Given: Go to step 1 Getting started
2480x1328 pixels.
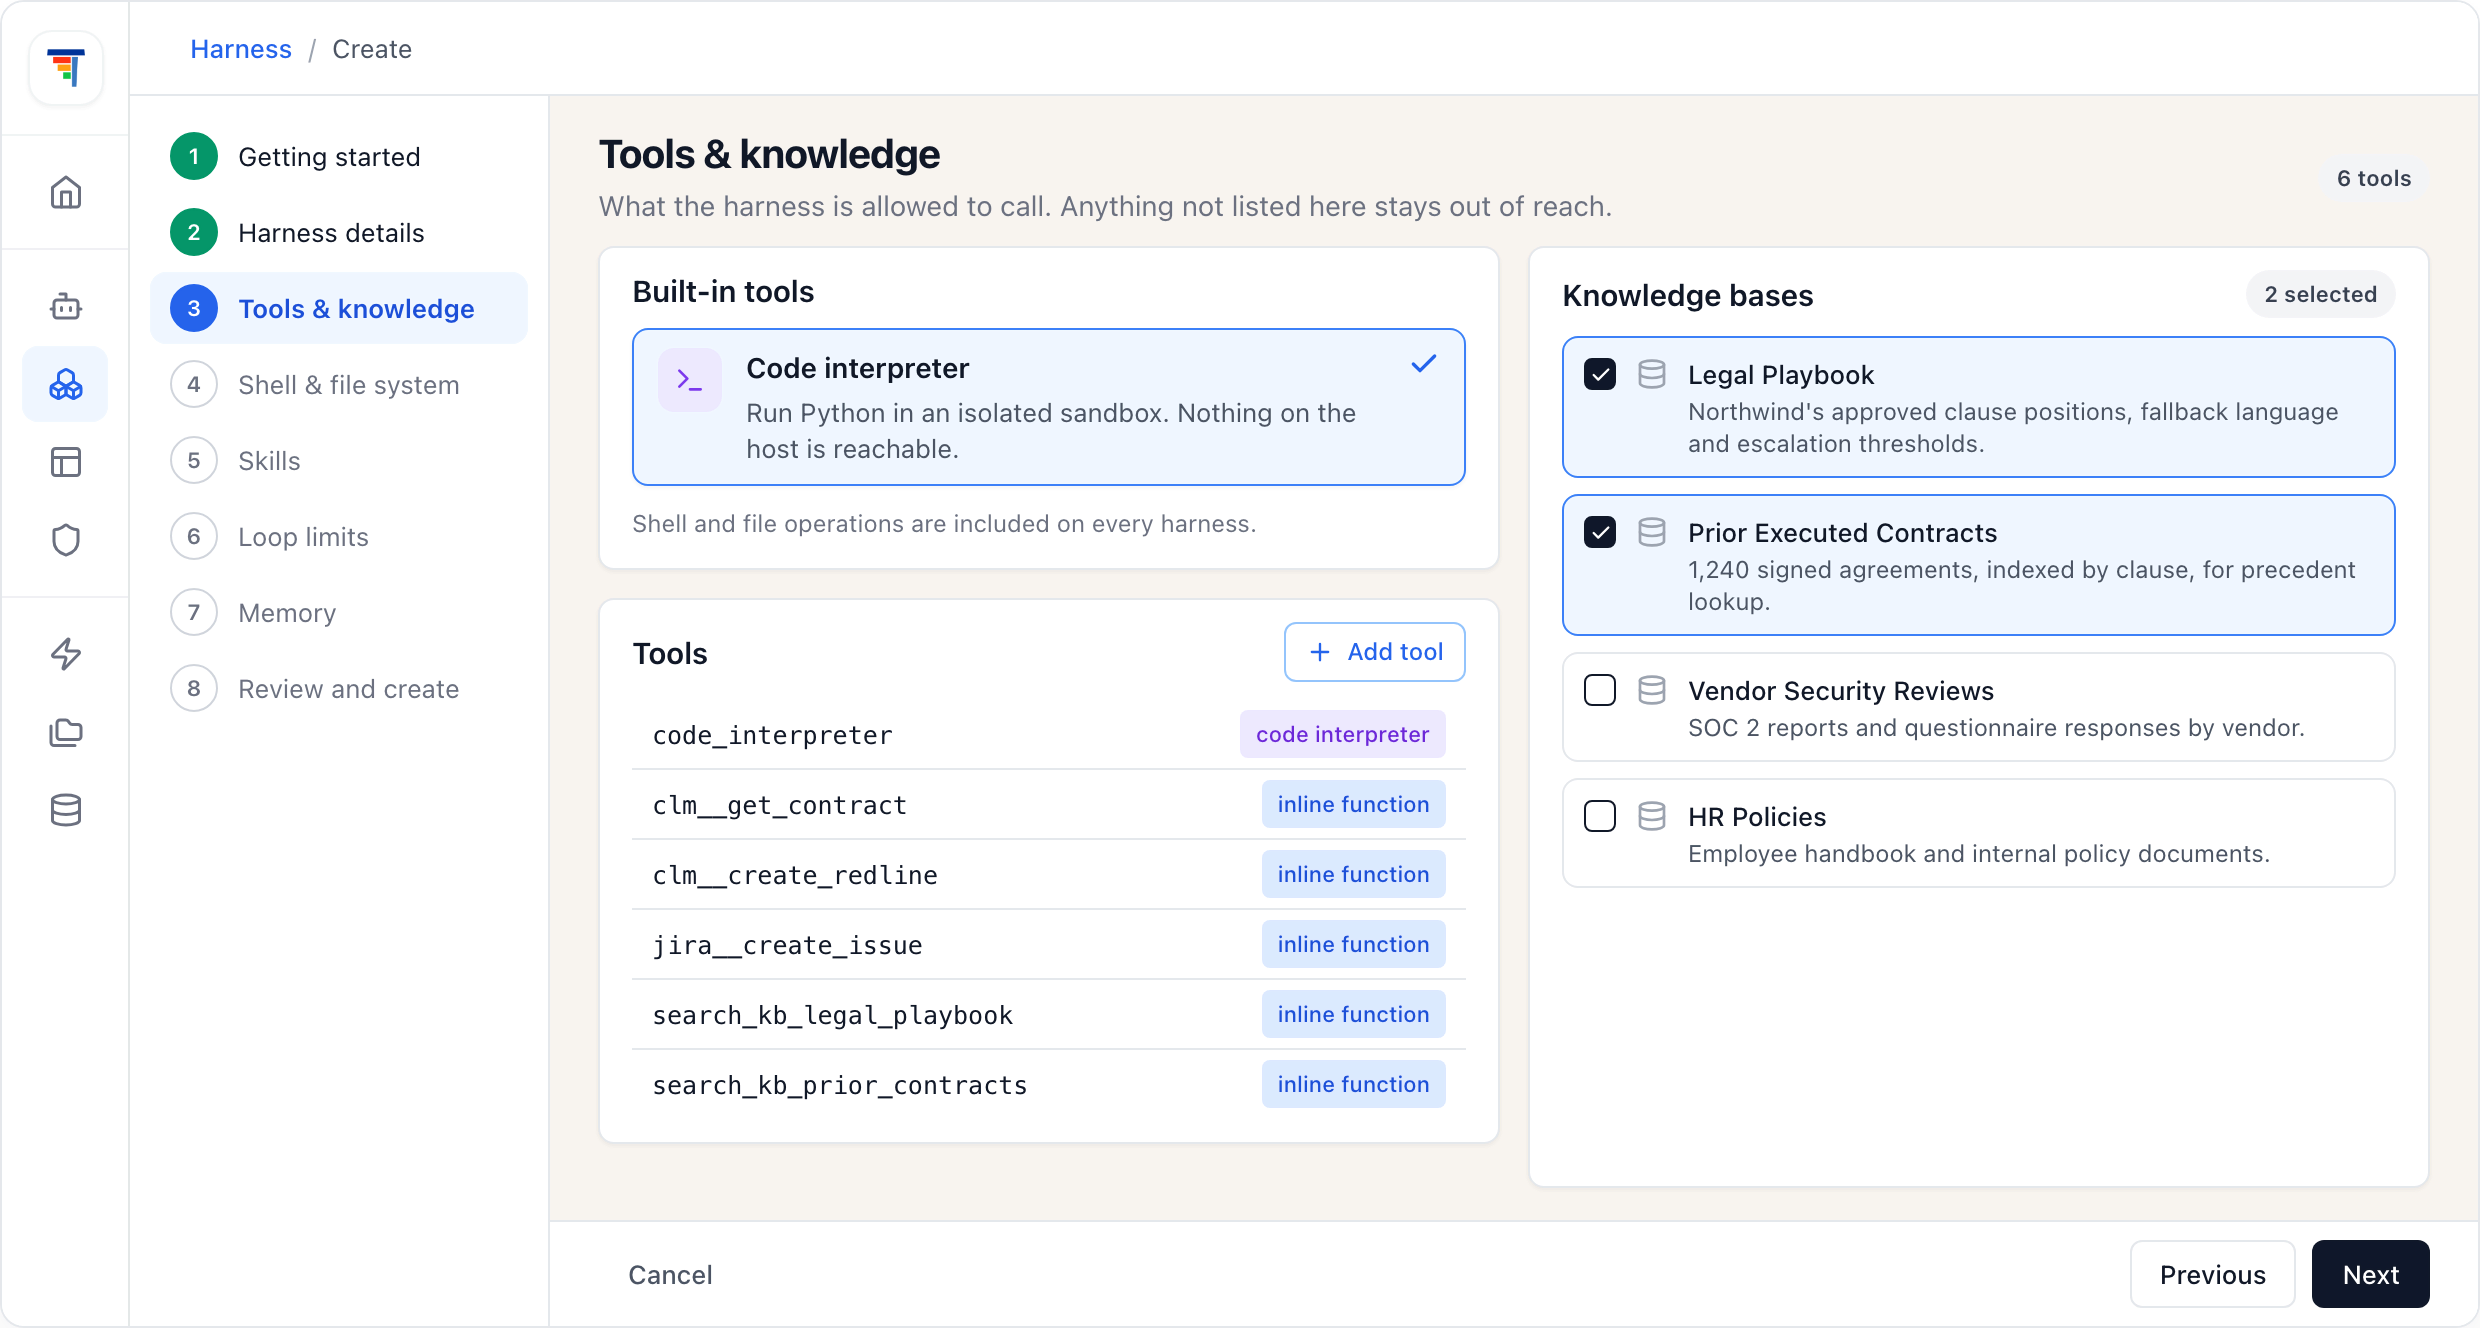Looking at the screenshot, I should pos(338,156).
